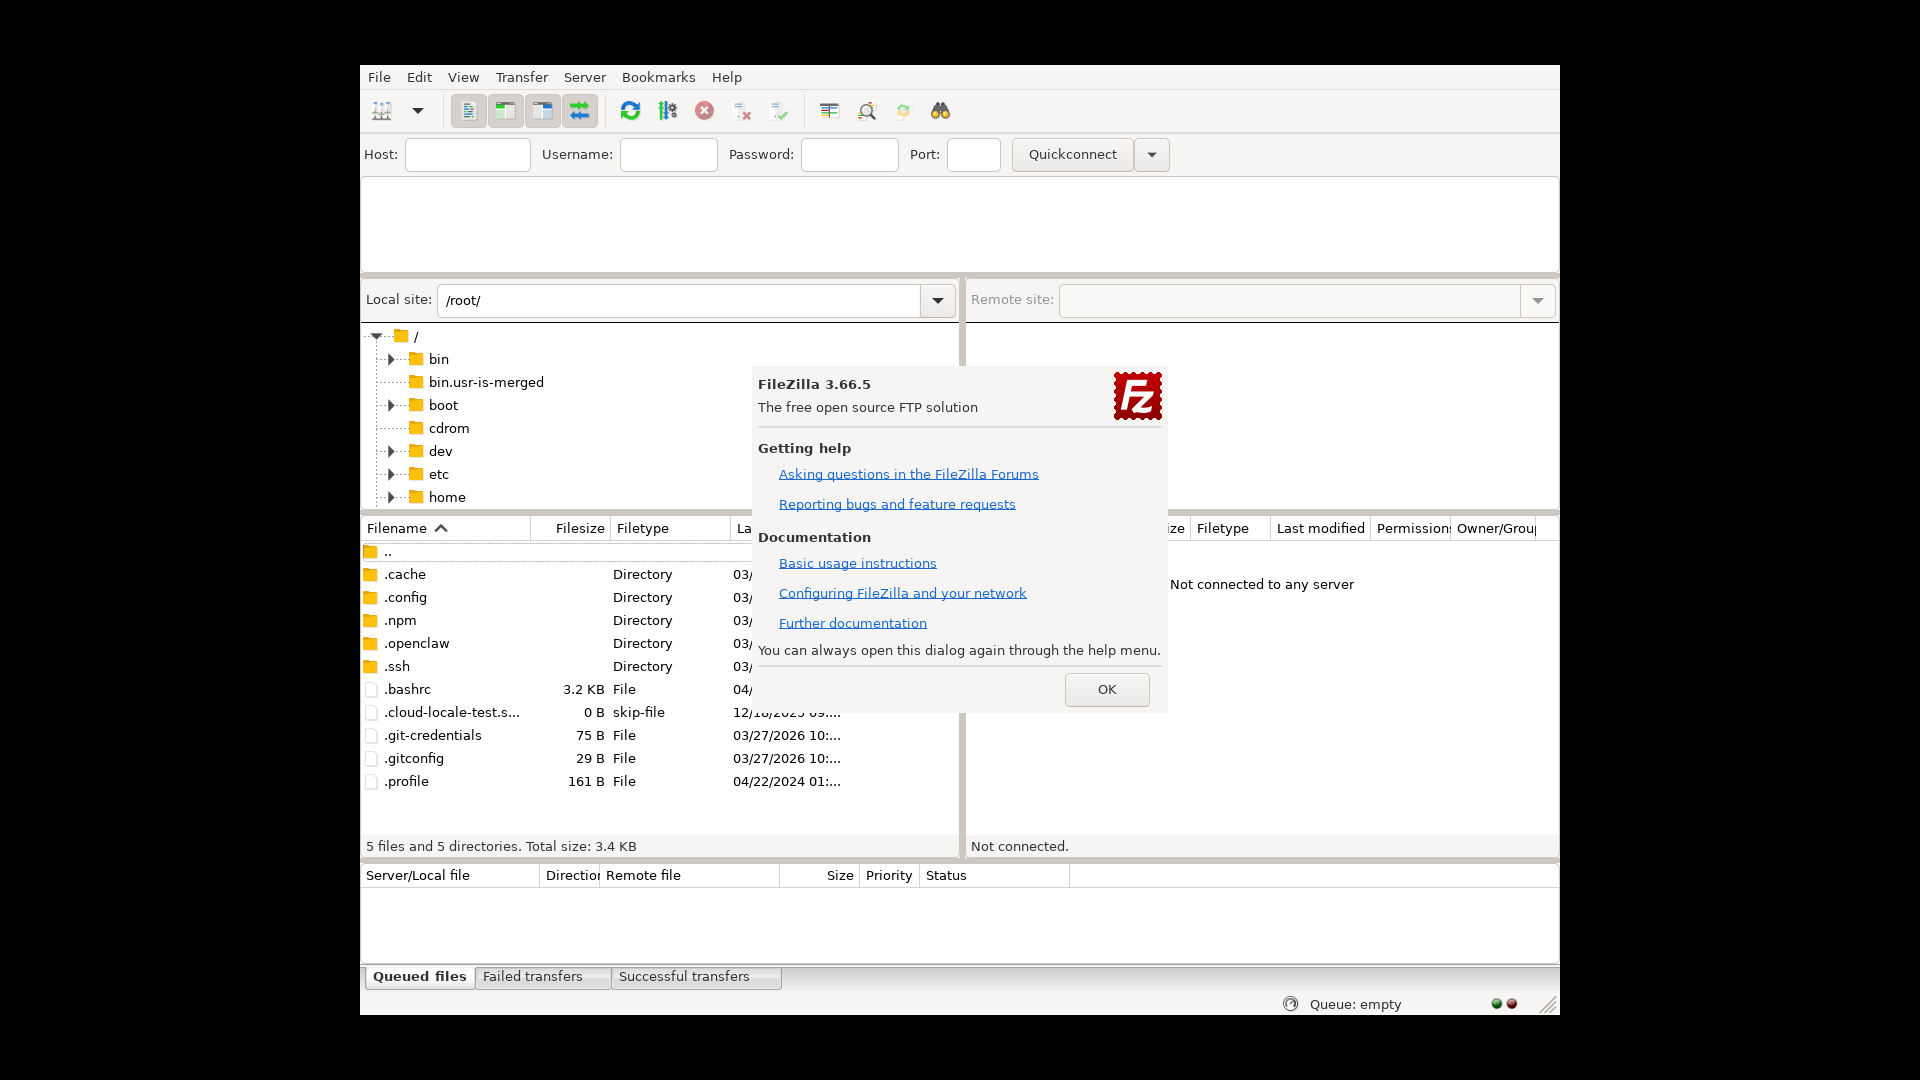Click OK to close the welcome dialog
This screenshot has height=1080, width=1920.
1106,690
